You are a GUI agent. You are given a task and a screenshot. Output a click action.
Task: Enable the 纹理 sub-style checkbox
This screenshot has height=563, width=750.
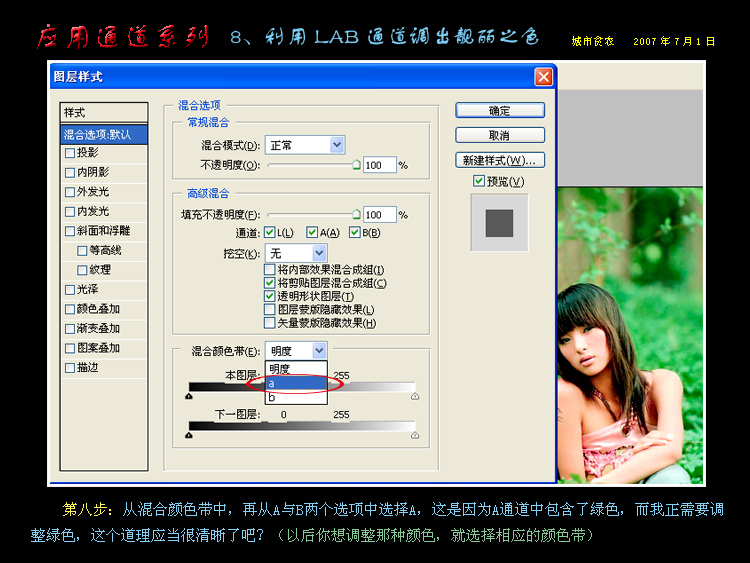pos(82,270)
